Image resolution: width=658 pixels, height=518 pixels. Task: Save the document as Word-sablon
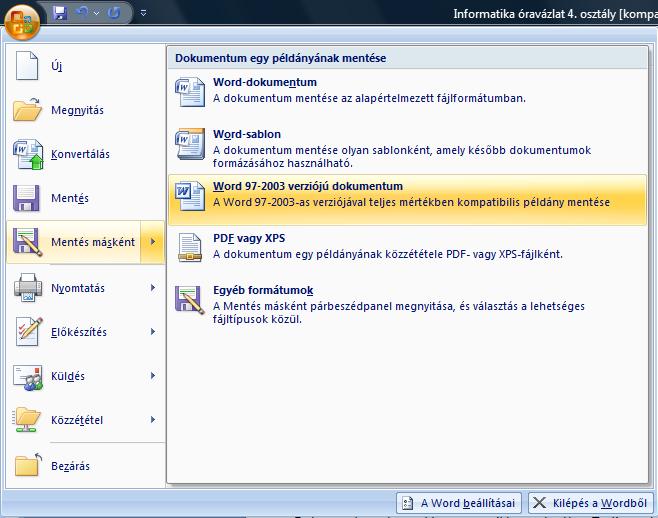click(407, 148)
